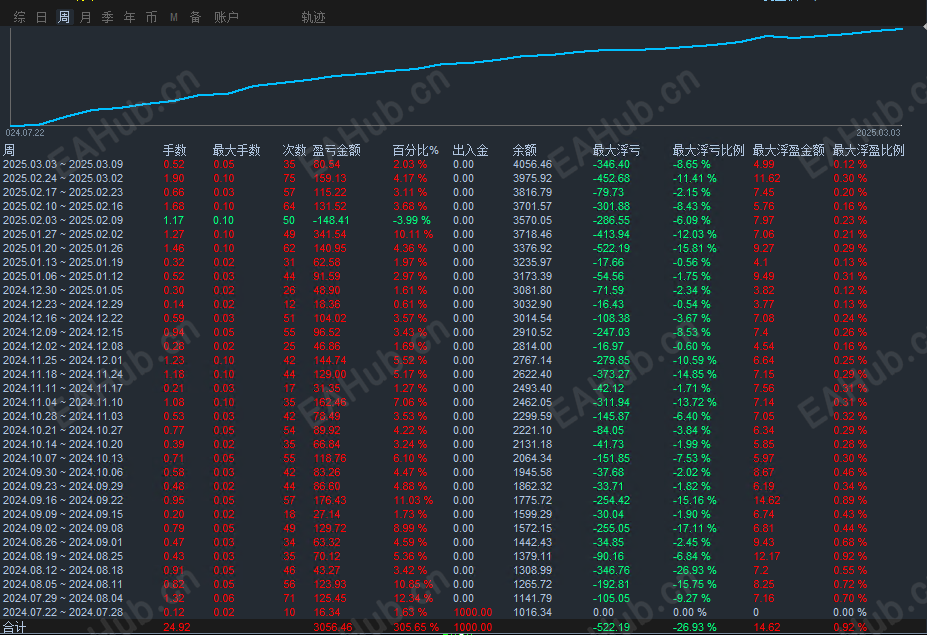The width and height of the screenshot is (927, 635).
Task: Click the 12.34 % percentage cell
Action: pyautogui.click(x=413, y=598)
